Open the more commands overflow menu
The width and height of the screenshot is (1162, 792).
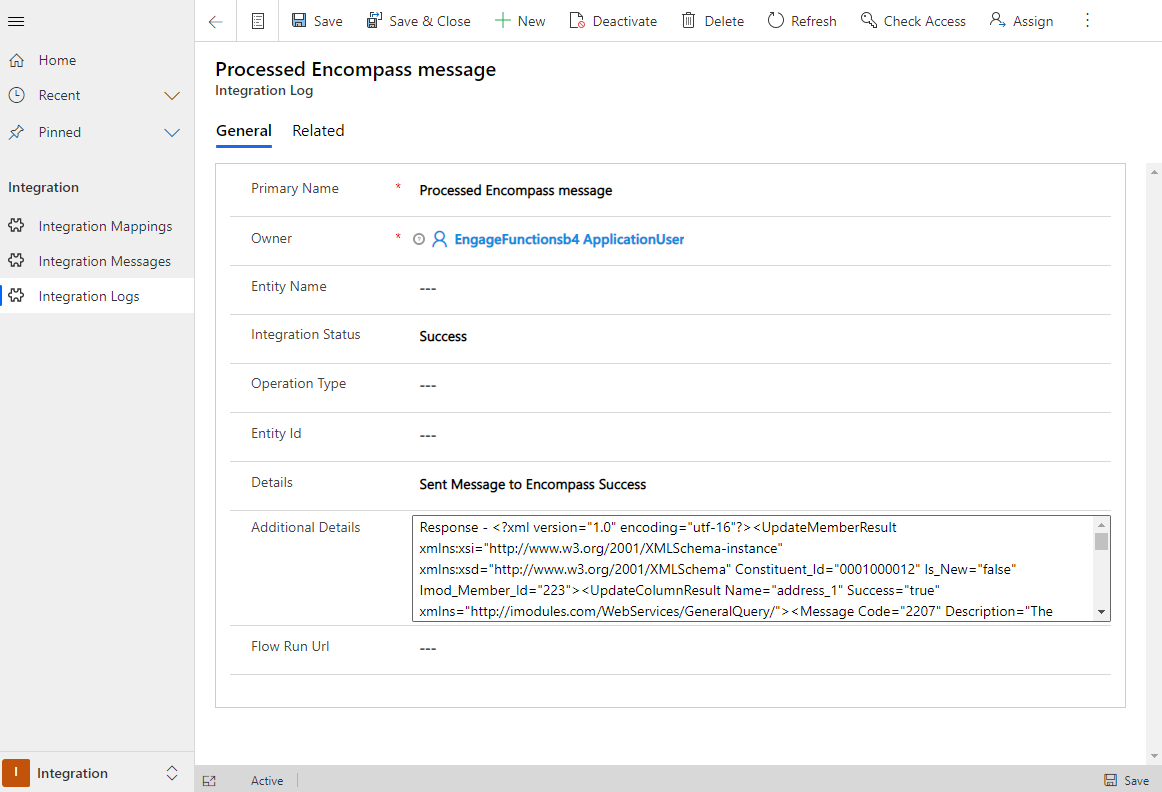pyautogui.click(x=1088, y=21)
